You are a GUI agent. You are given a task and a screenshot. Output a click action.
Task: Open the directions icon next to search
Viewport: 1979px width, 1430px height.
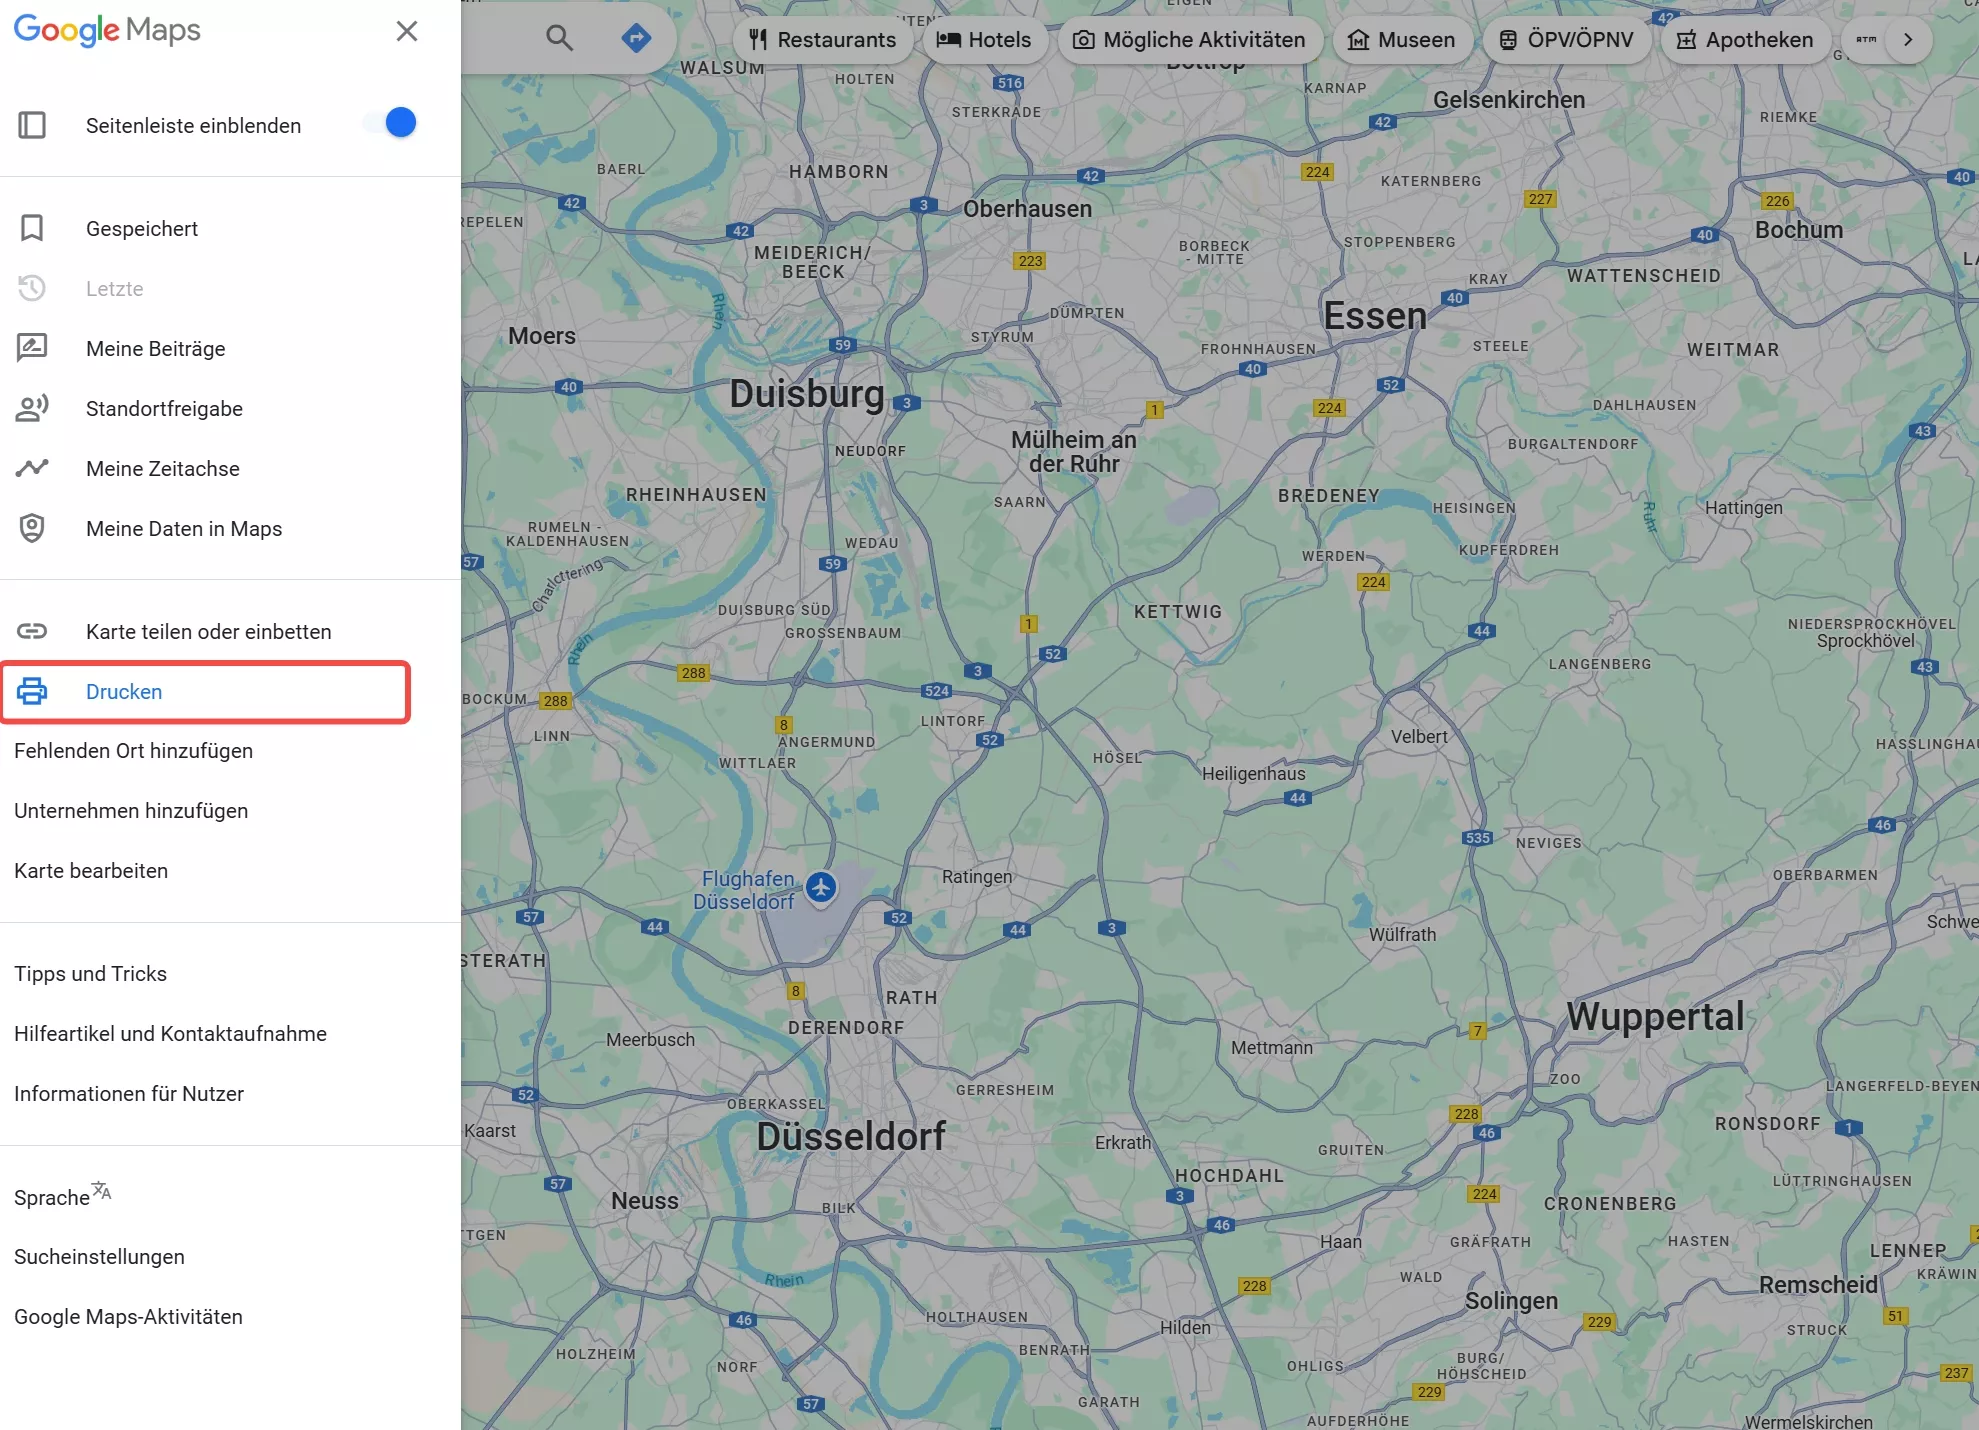(x=637, y=37)
